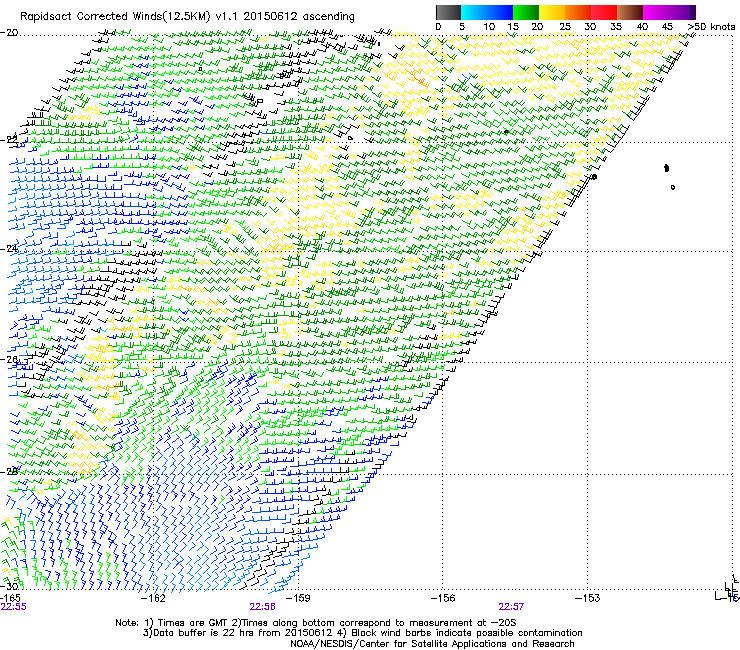Click the purple '22:55' time label
The image size is (740, 650).
pos(14,607)
